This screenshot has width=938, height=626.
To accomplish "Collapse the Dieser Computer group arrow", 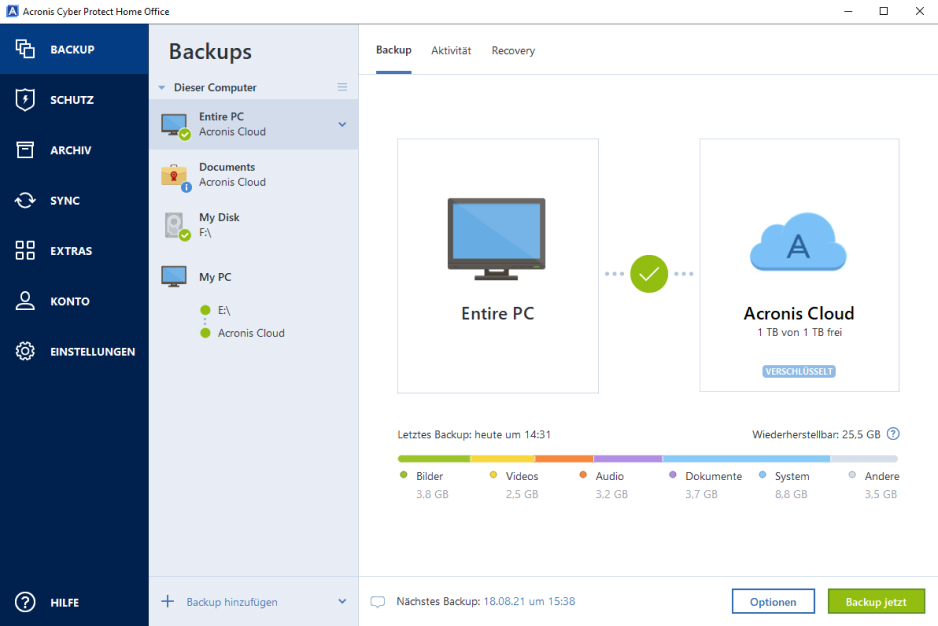I will click(x=162, y=88).
